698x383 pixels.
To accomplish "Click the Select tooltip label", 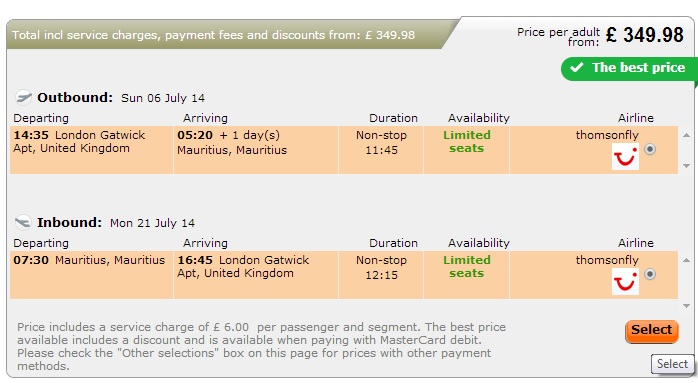I will tap(672, 364).
